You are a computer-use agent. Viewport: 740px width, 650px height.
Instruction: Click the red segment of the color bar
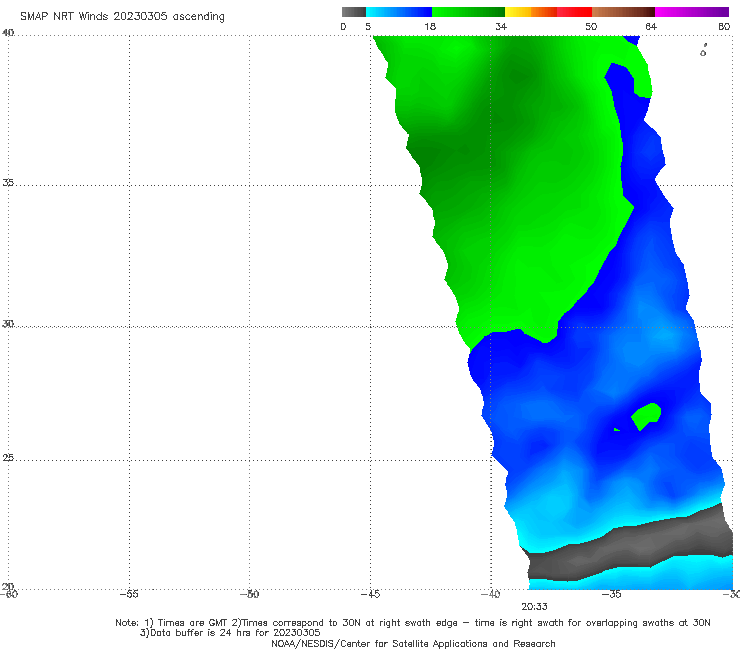pyautogui.click(x=574, y=12)
